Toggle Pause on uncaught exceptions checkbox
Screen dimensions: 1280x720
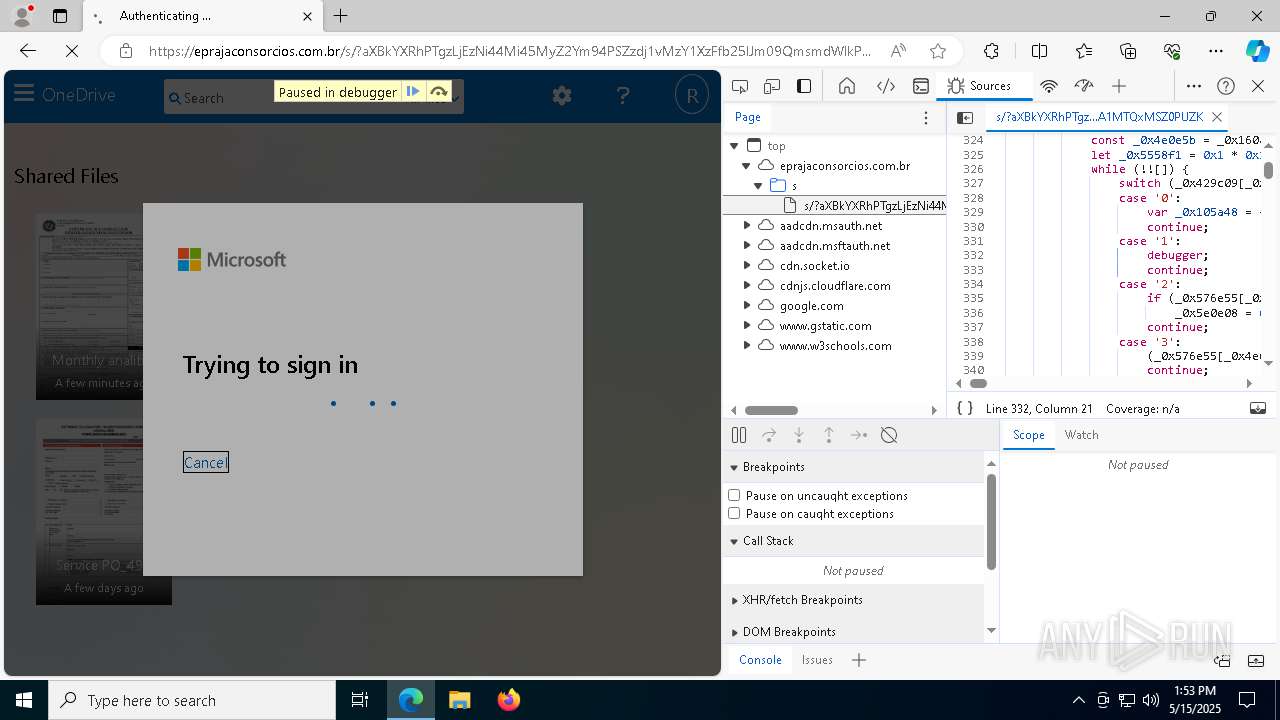point(734,495)
